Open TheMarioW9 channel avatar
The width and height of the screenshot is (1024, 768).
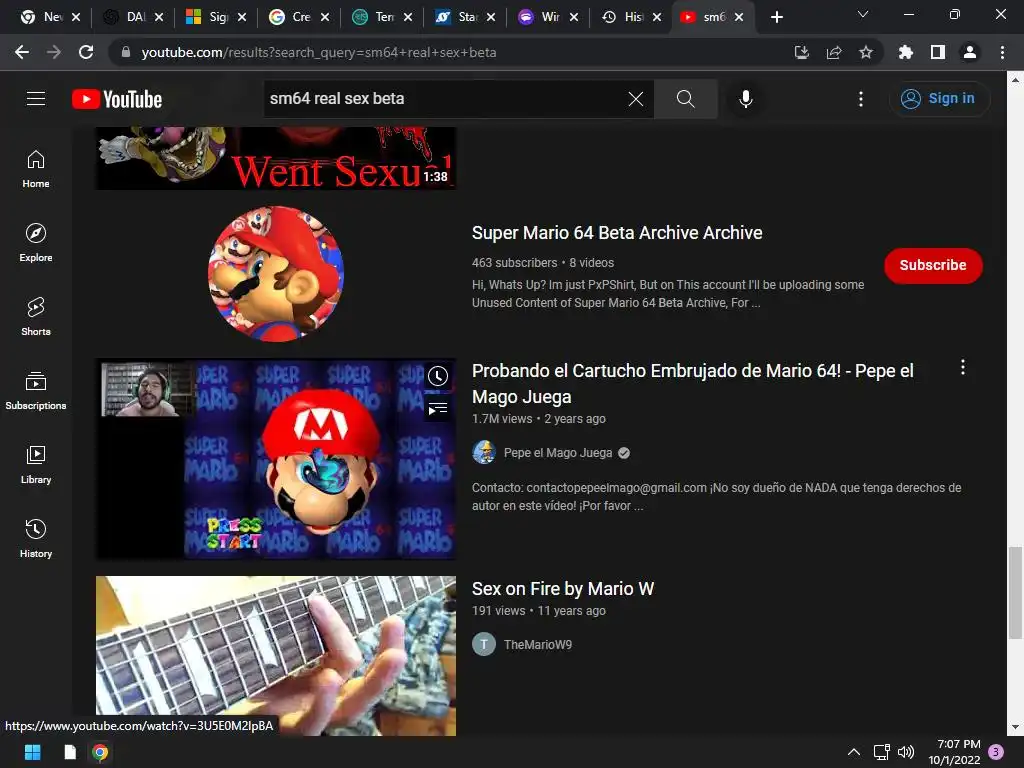pyautogui.click(x=484, y=645)
